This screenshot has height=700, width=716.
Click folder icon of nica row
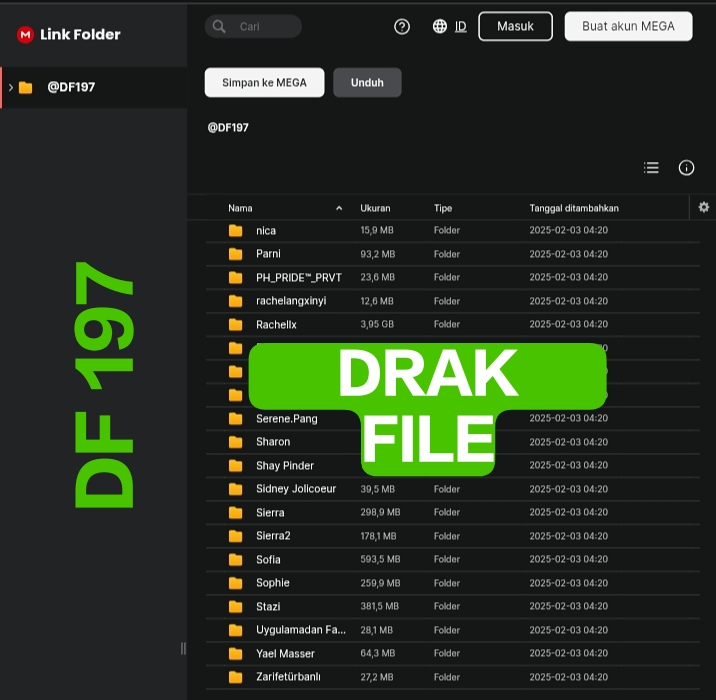[x=236, y=230]
